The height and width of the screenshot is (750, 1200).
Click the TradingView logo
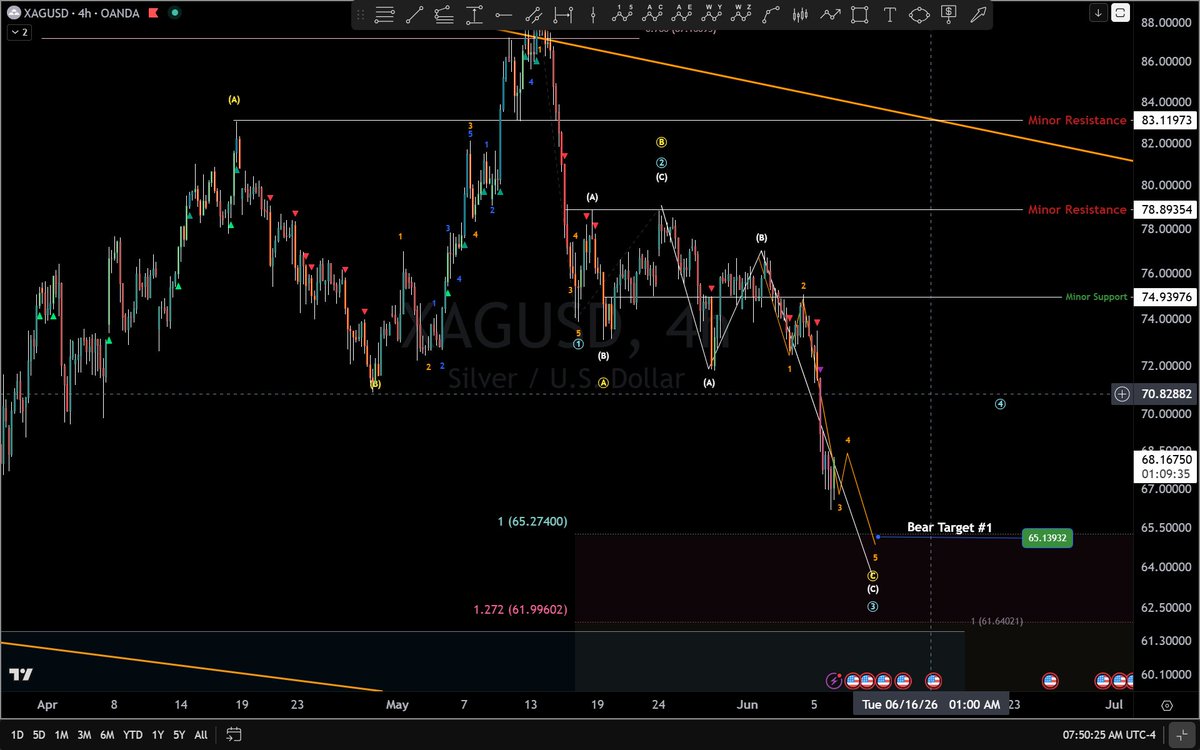[x=19, y=675]
